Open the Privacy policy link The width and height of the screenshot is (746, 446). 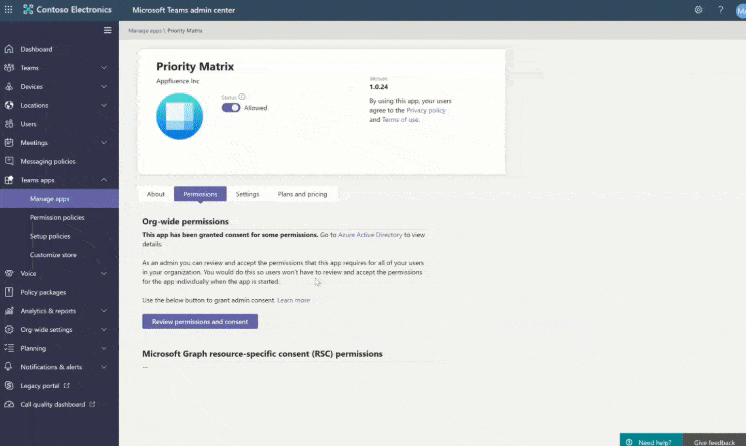pyautogui.click(x=426, y=110)
